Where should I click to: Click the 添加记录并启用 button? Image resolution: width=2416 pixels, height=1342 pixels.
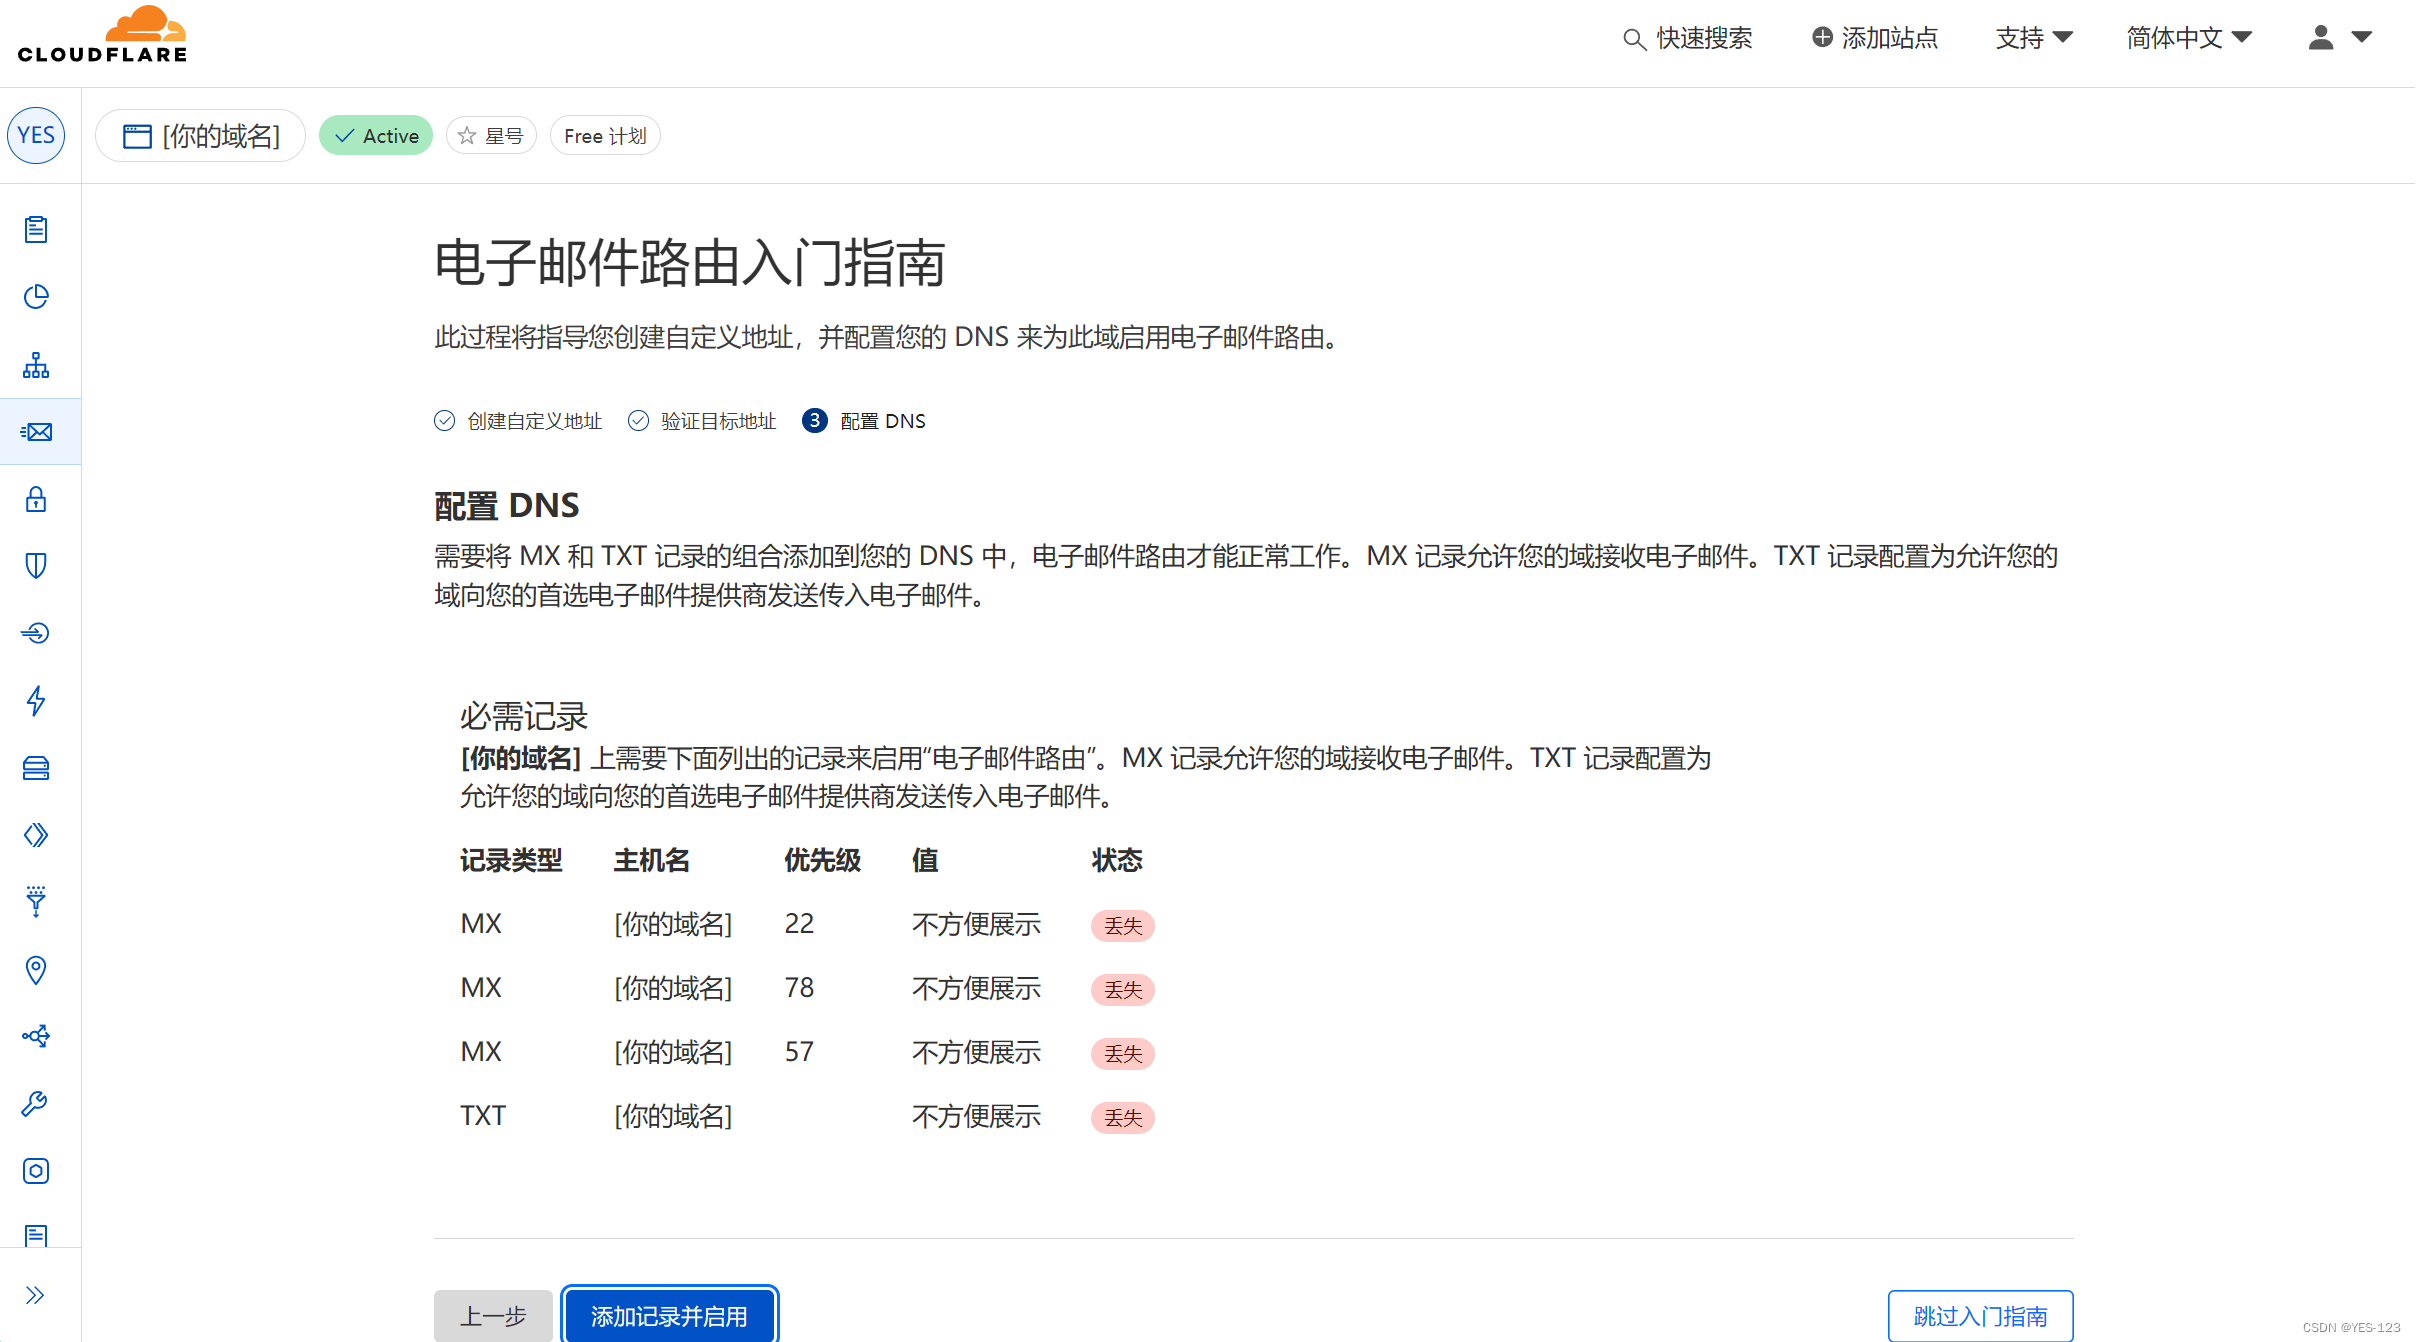[x=669, y=1316]
